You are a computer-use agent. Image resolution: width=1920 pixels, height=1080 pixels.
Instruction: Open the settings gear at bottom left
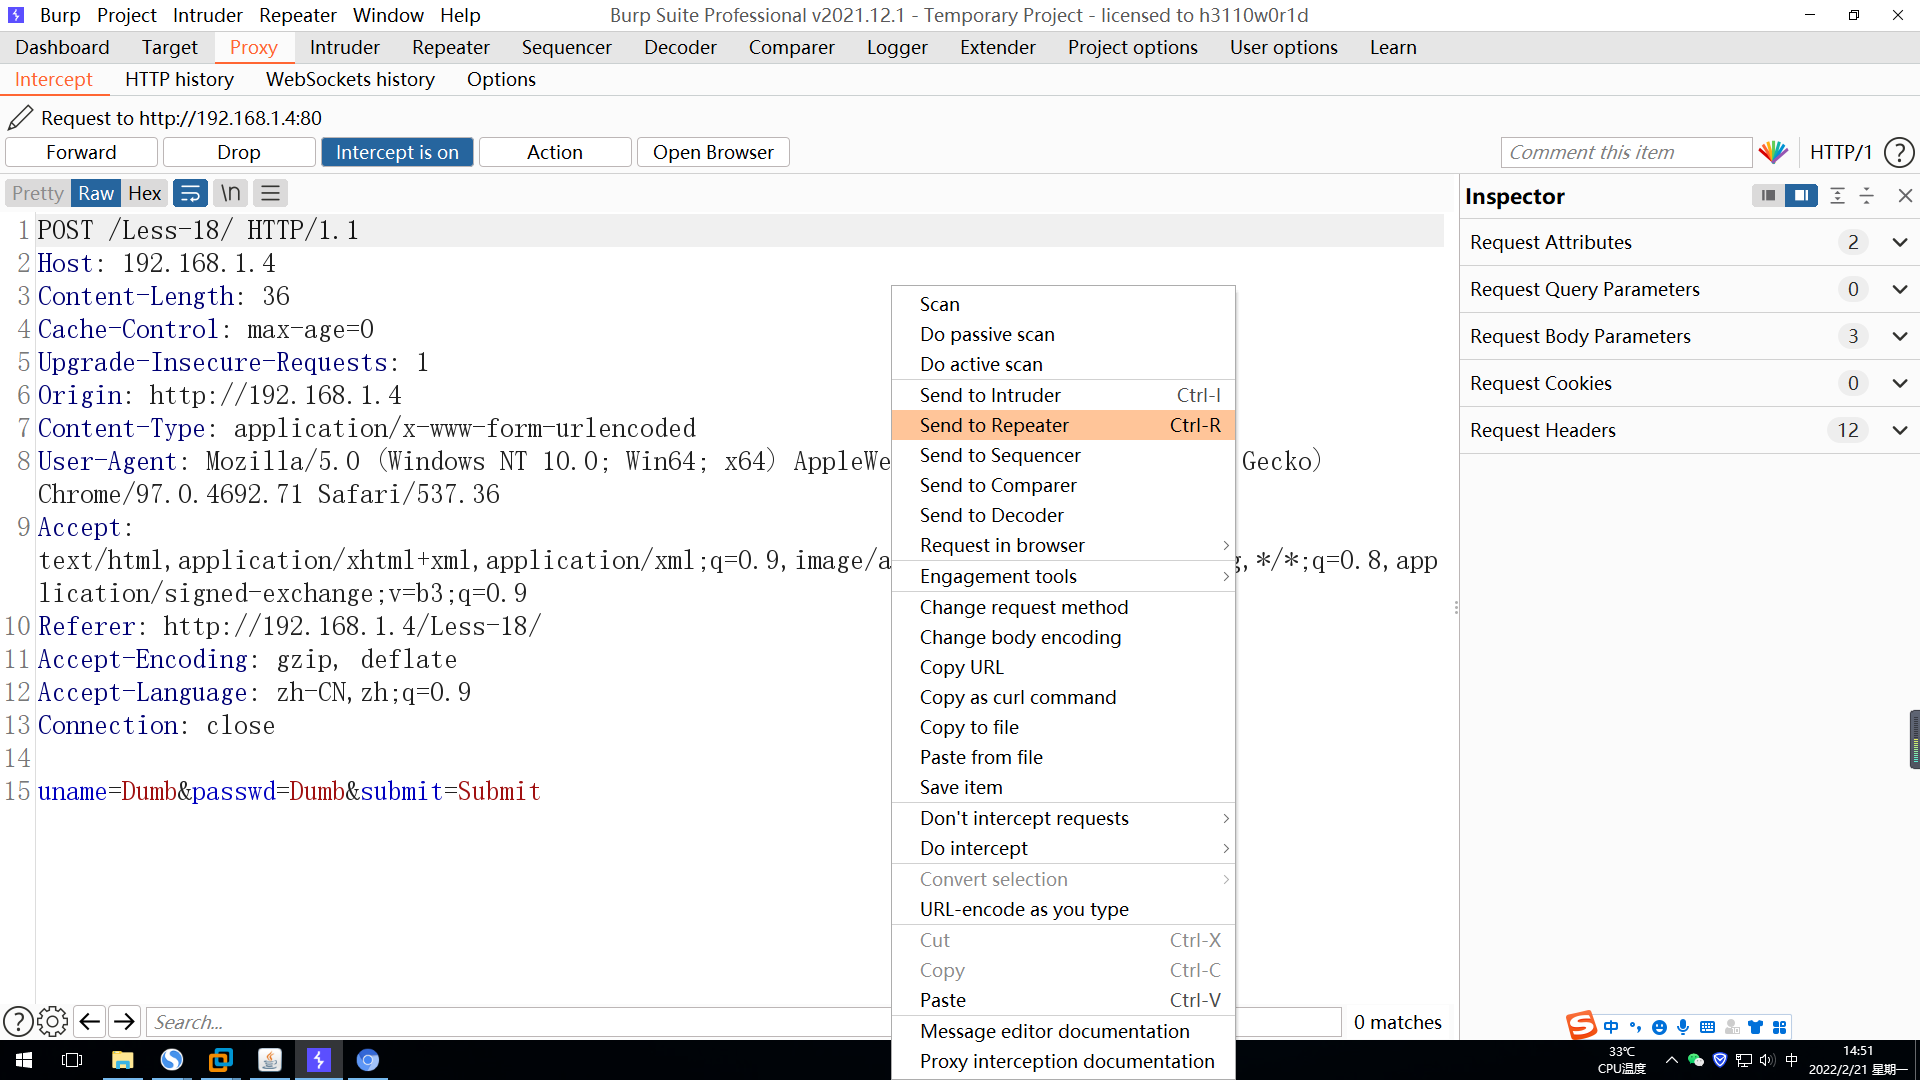tap(52, 1021)
